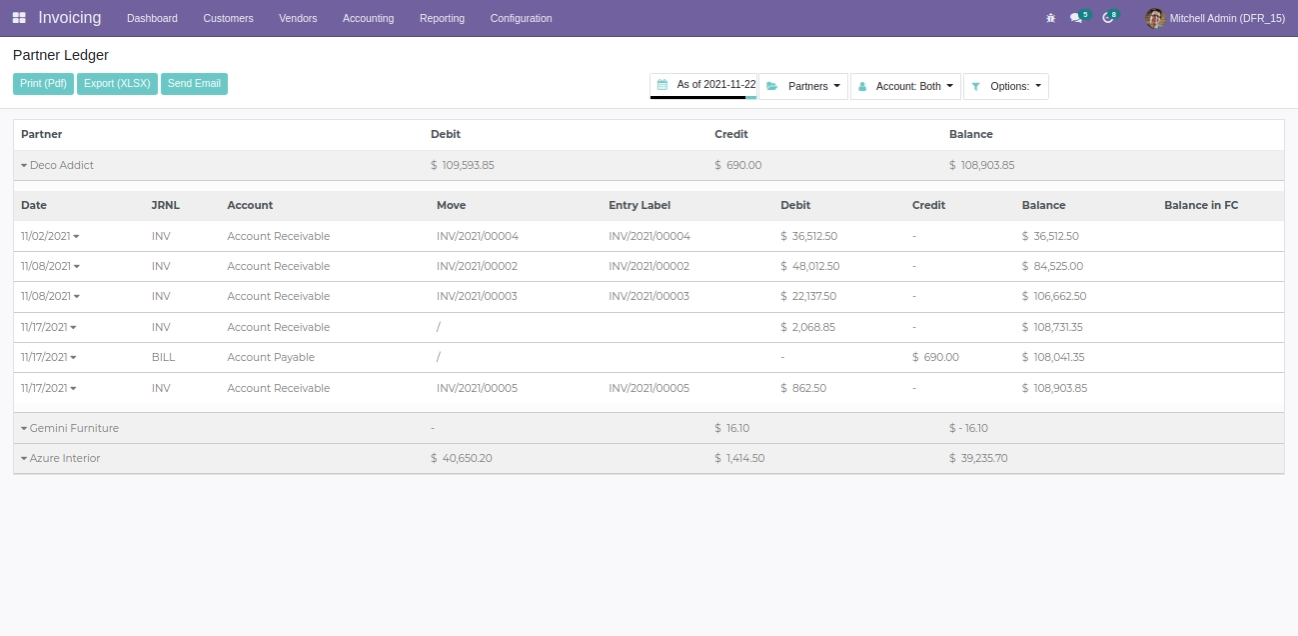
Task: Open the Reporting menu
Action: click(442, 18)
